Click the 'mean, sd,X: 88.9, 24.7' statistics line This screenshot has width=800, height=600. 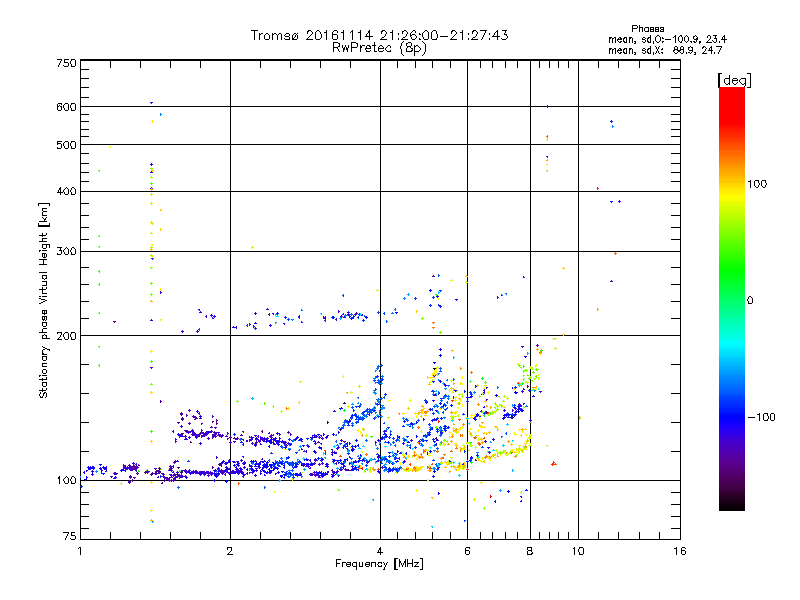pyautogui.click(x=665, y=50)
